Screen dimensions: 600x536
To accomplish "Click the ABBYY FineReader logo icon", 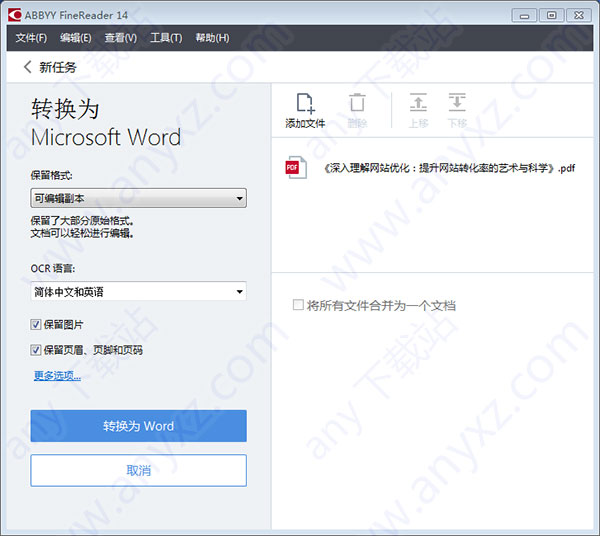I will point(15,15).
